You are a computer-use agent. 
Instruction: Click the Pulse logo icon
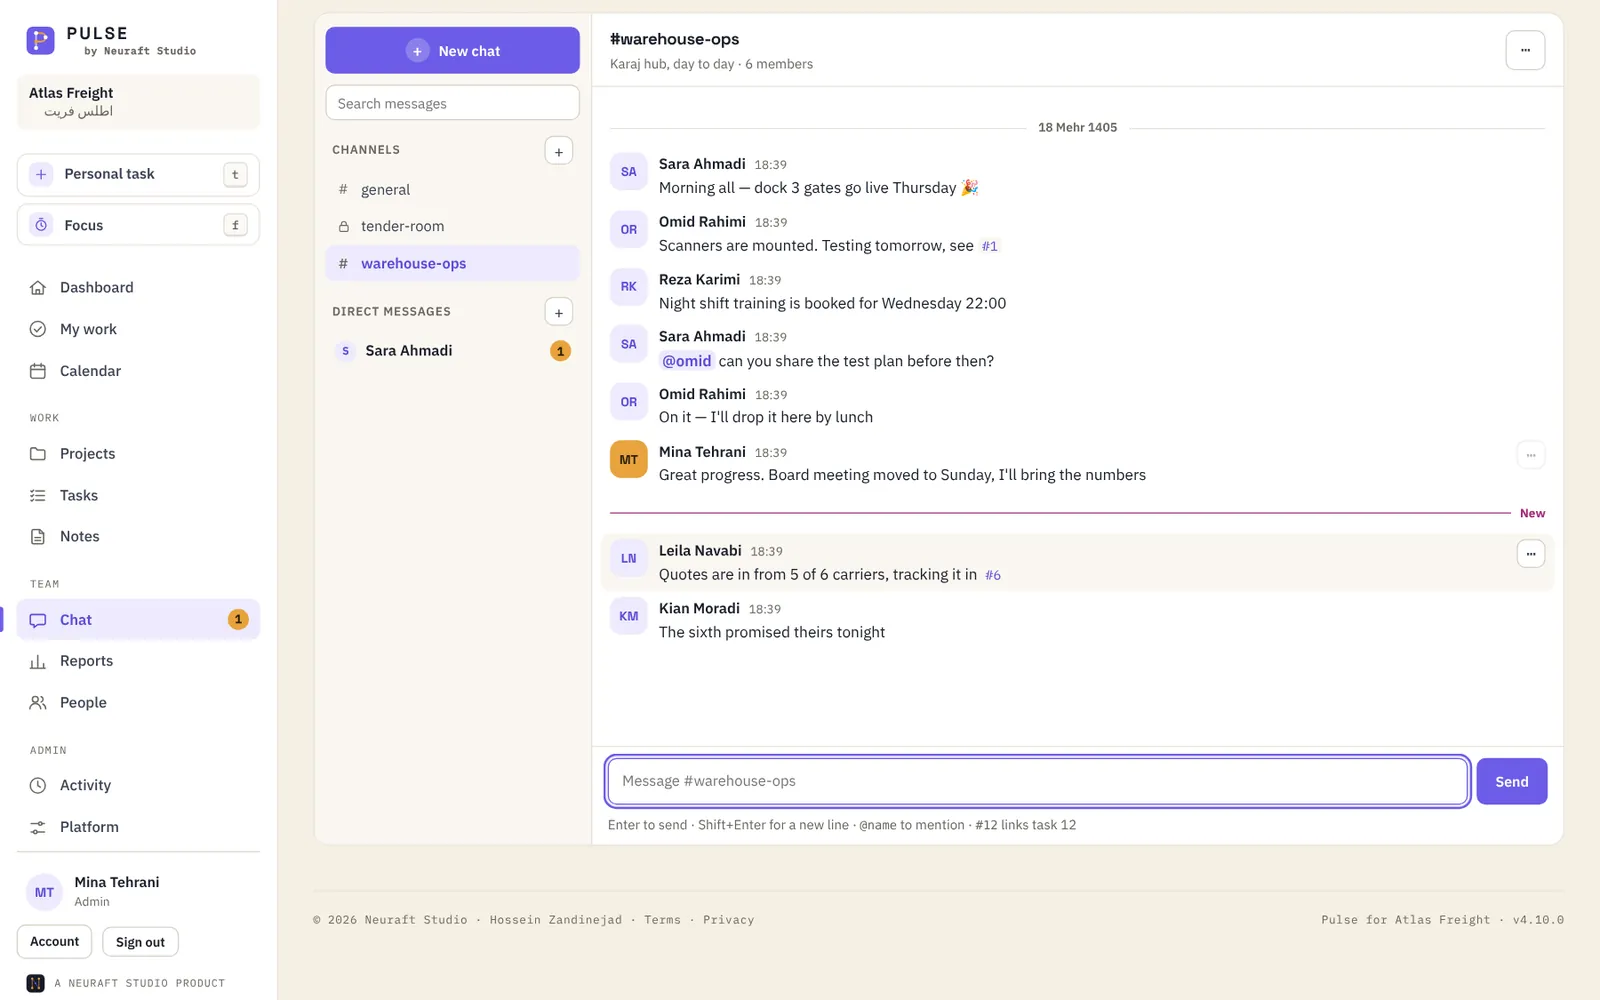pos(40,40)
